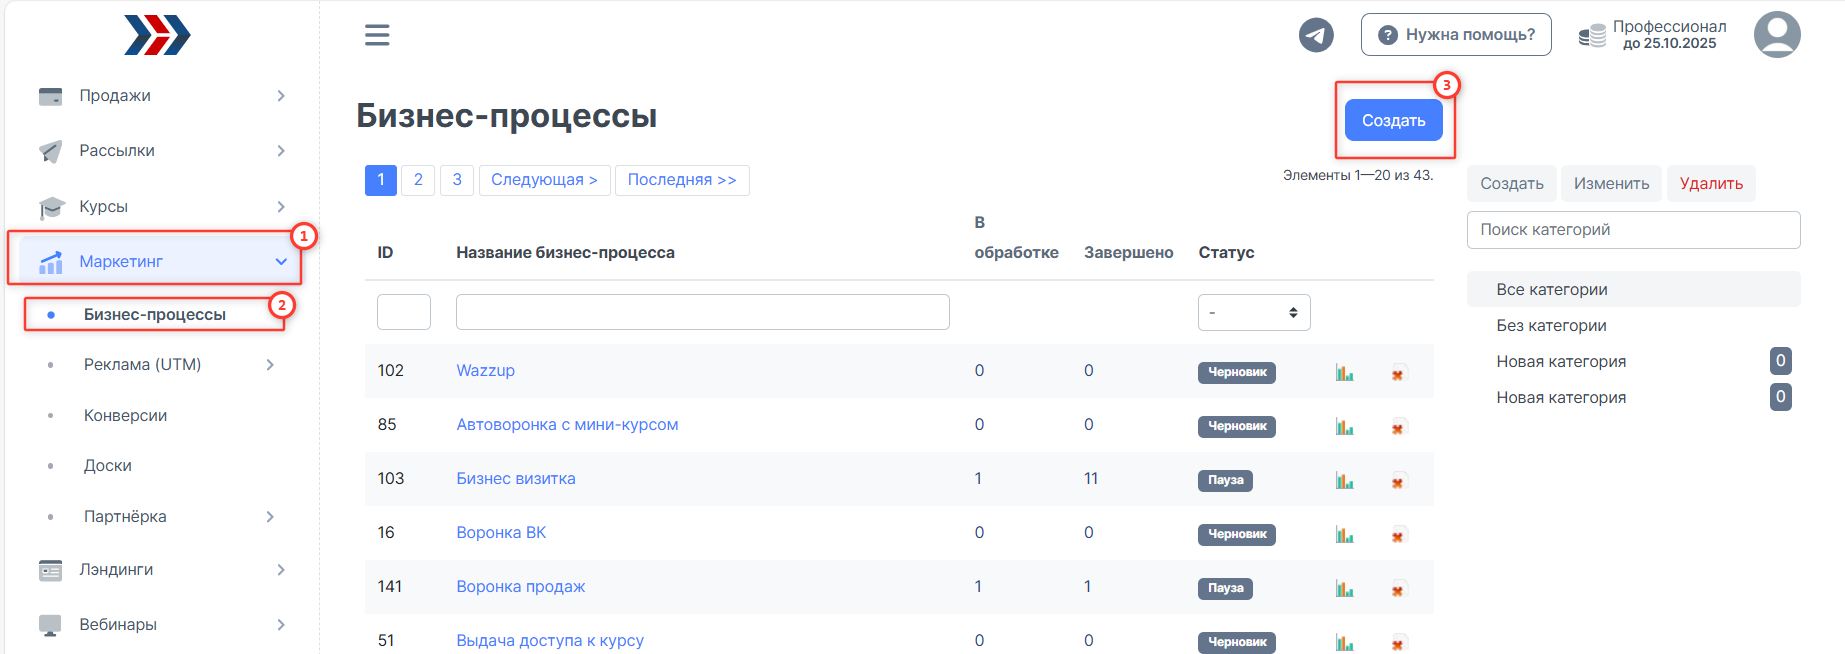The height and width of the screenshot is (654, 1845).
Task: Open the Автоворонка с мини-курсом link
Action: pyautogui.click(x=567, y=425)
